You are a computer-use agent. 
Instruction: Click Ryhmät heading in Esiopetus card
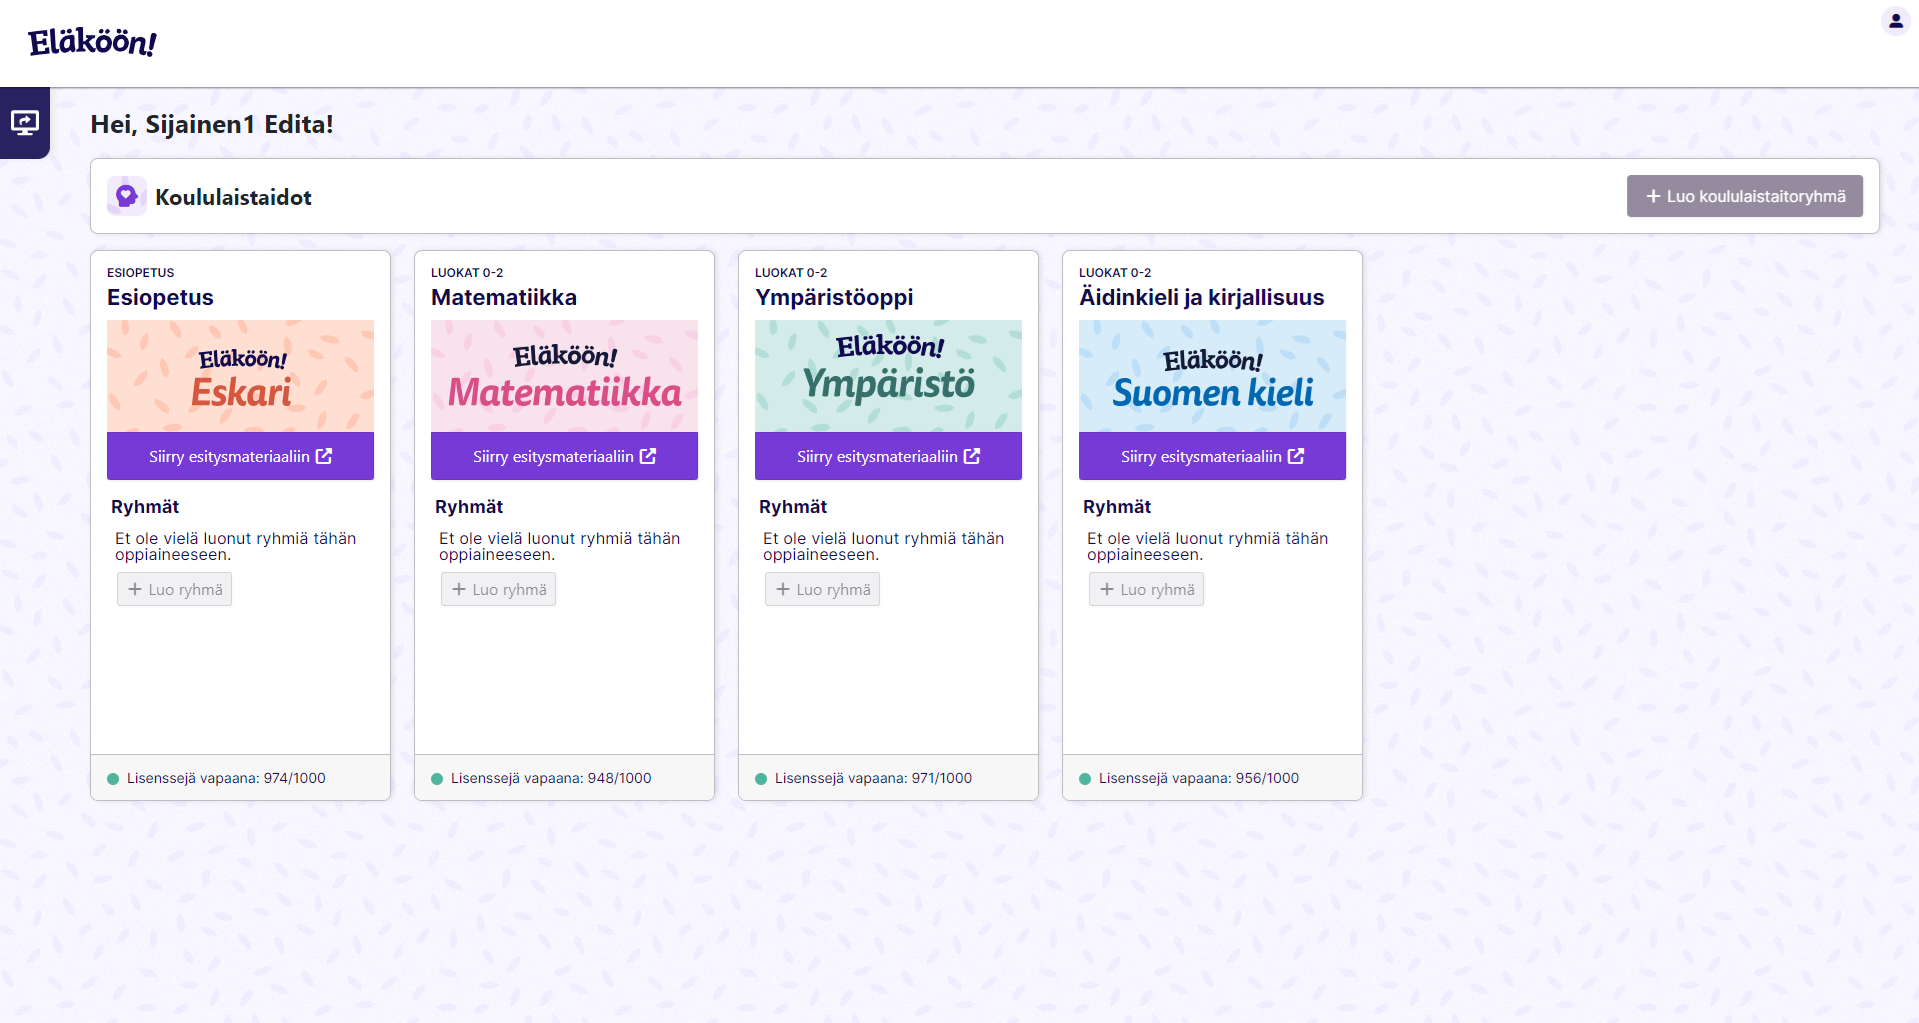[x=145, y=507]
